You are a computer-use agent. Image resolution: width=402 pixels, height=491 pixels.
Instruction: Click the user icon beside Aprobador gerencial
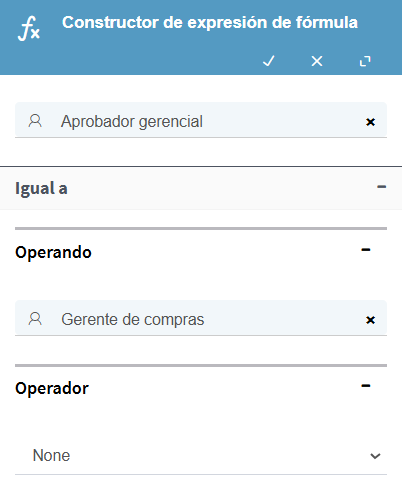(35, 121)
